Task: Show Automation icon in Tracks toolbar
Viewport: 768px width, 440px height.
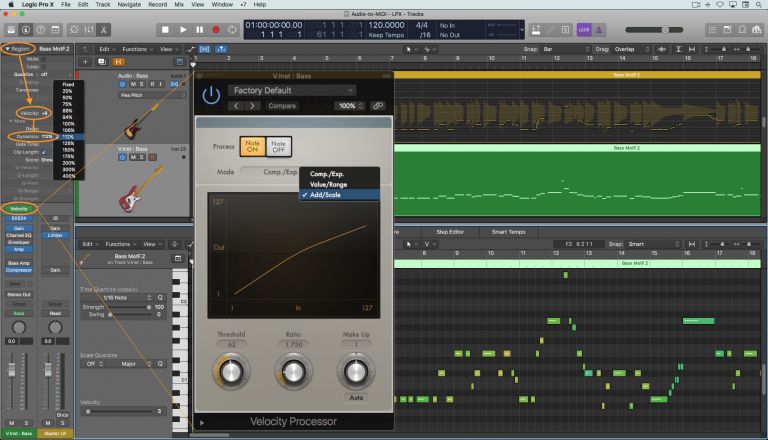Action: (191, 49)
